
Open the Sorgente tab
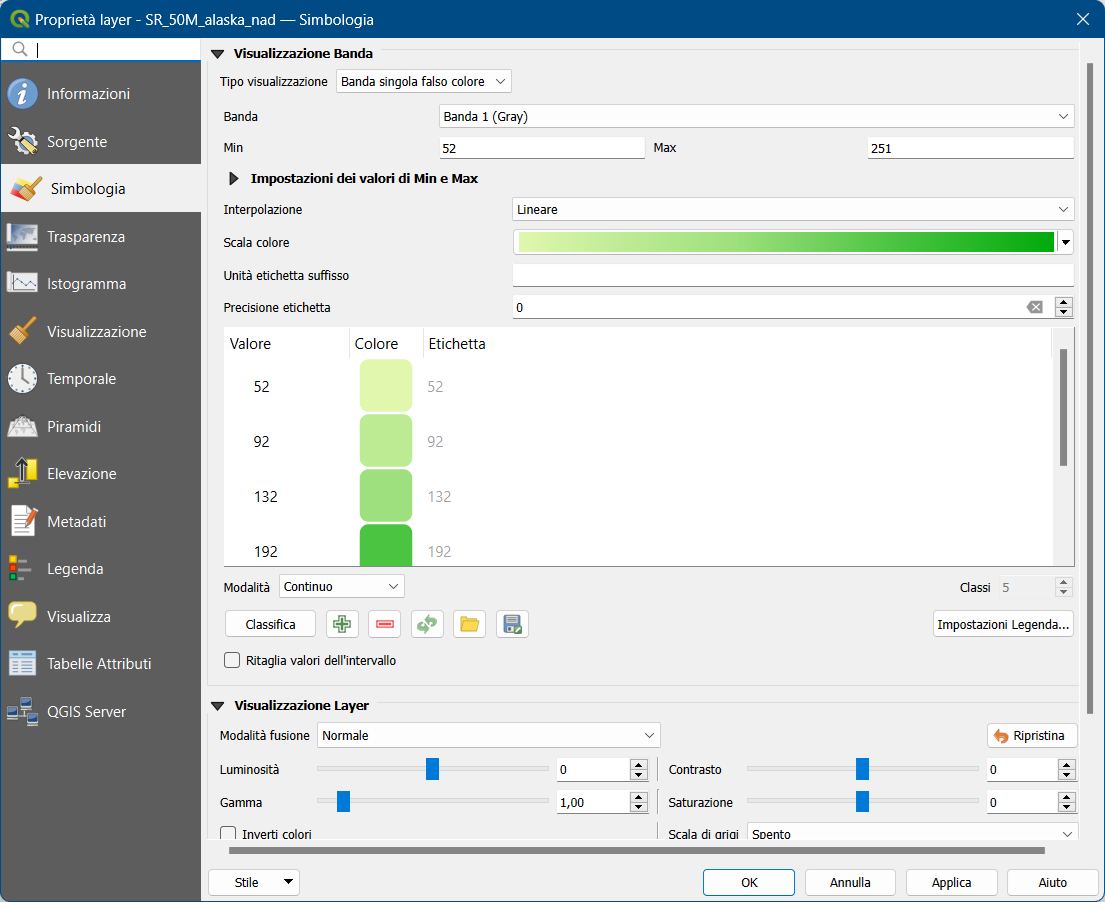pos(101,142)
